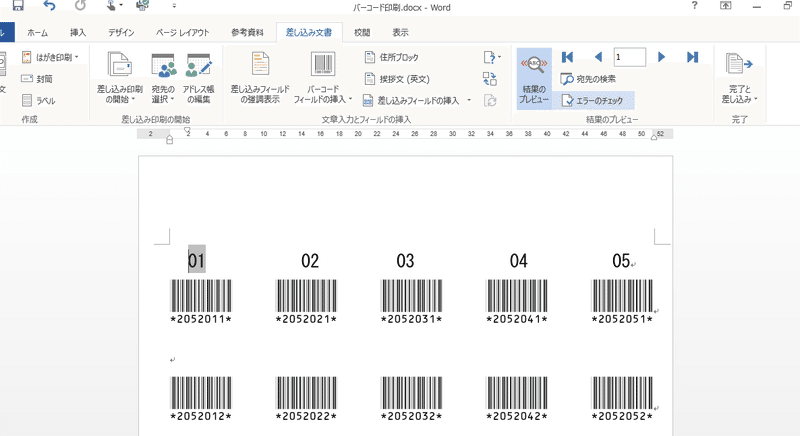Screen dimensions: 800x436
Task: Click the 05 heading text
Action: pyautogui.click(x=621, y=261)
